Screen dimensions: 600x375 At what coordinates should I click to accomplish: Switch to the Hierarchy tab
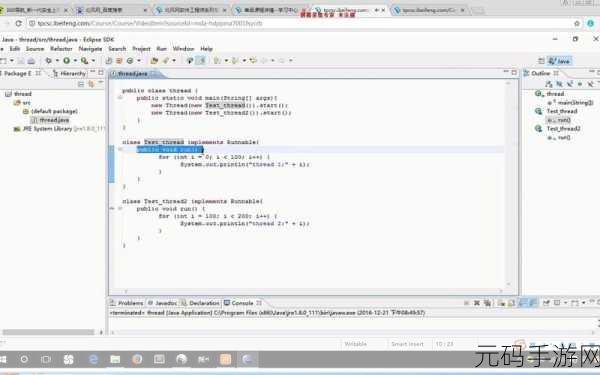click(69, 73)
